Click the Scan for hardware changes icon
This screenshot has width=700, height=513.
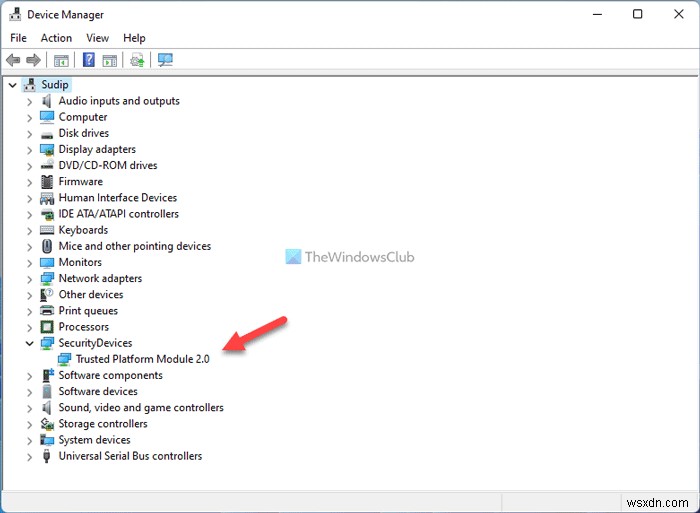[165, 60]
